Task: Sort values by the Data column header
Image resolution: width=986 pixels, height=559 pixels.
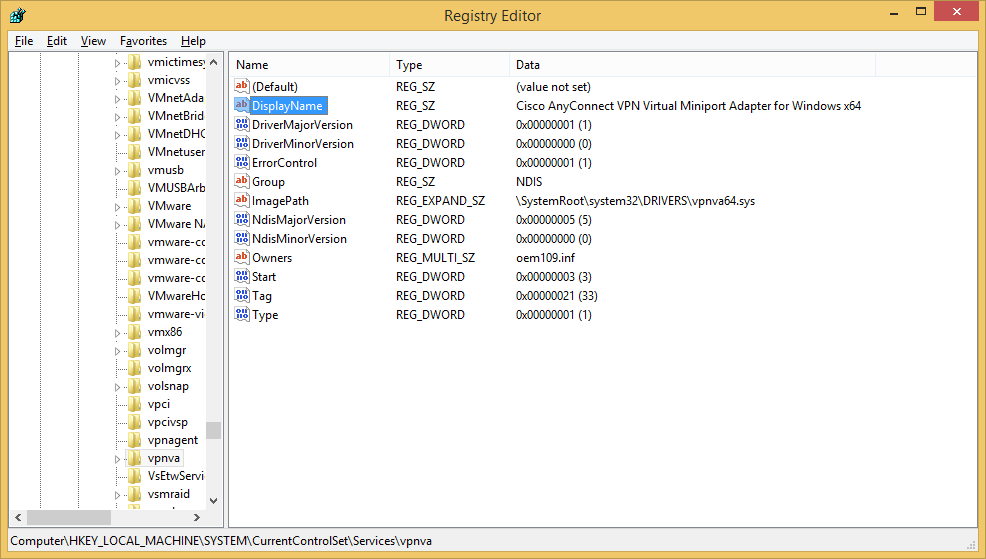Action: pos(692,64)
